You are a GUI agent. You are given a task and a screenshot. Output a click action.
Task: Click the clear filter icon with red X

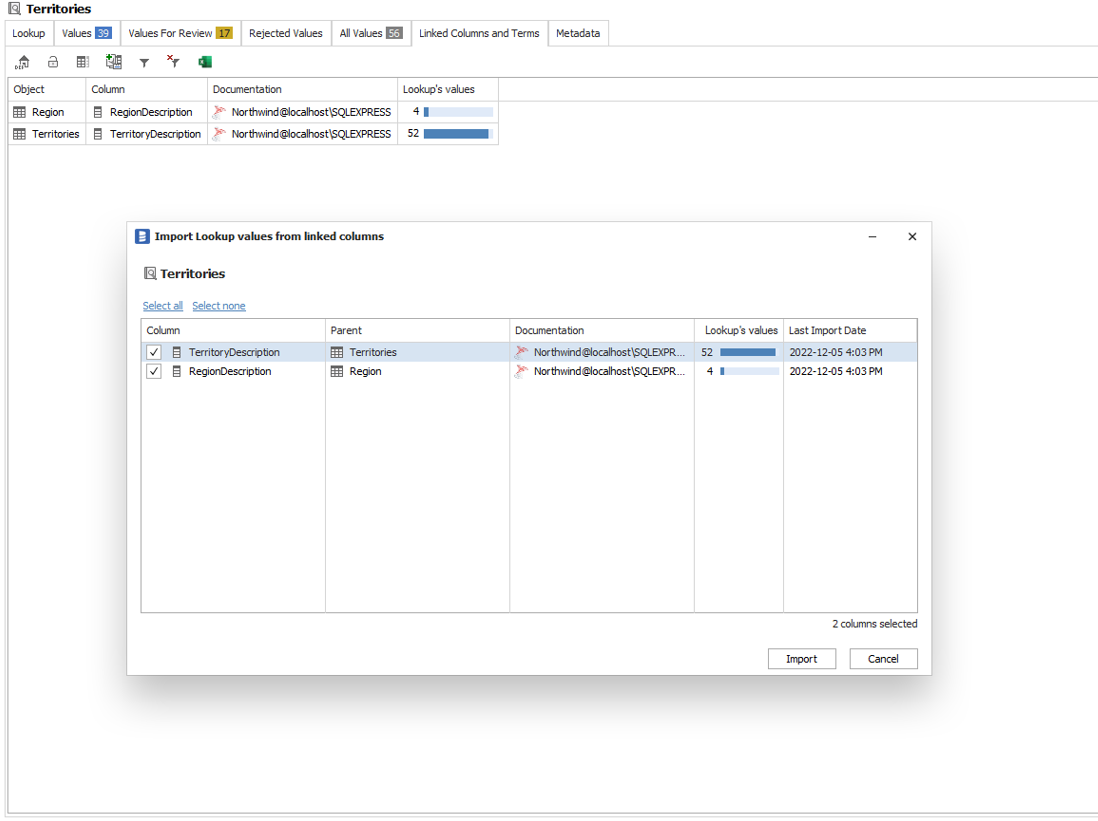pyautogui.click(x=173, y=62)
